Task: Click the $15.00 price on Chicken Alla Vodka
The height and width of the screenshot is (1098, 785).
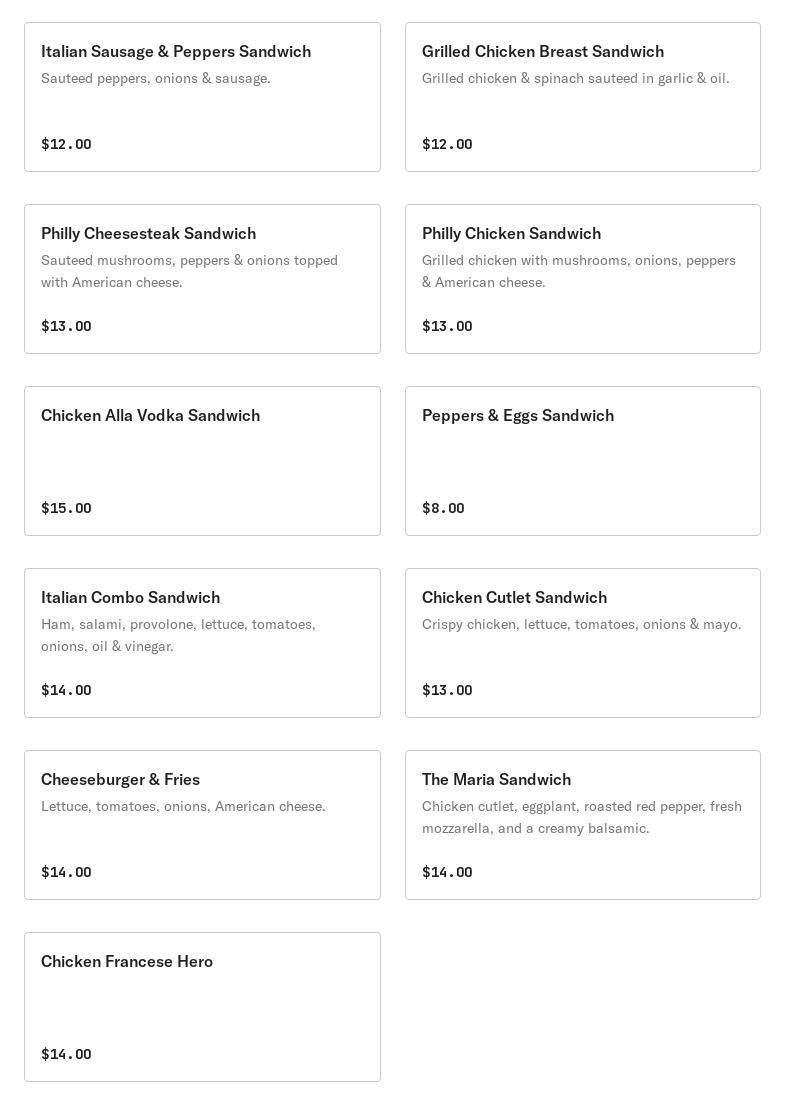Action: tap(66, 508)
